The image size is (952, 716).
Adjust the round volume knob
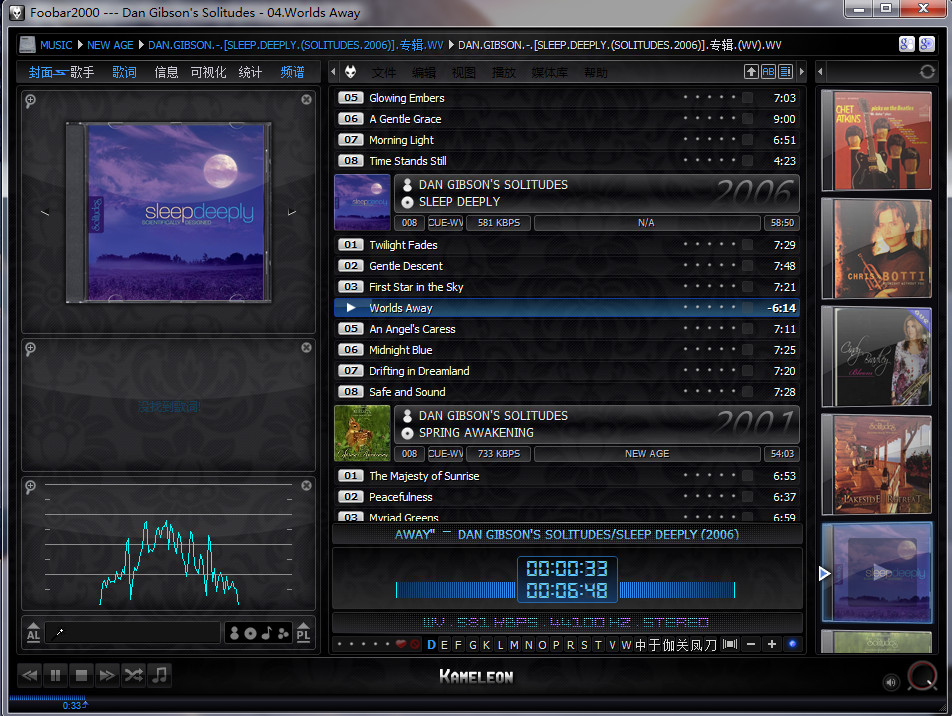click(x=922, y=676)
